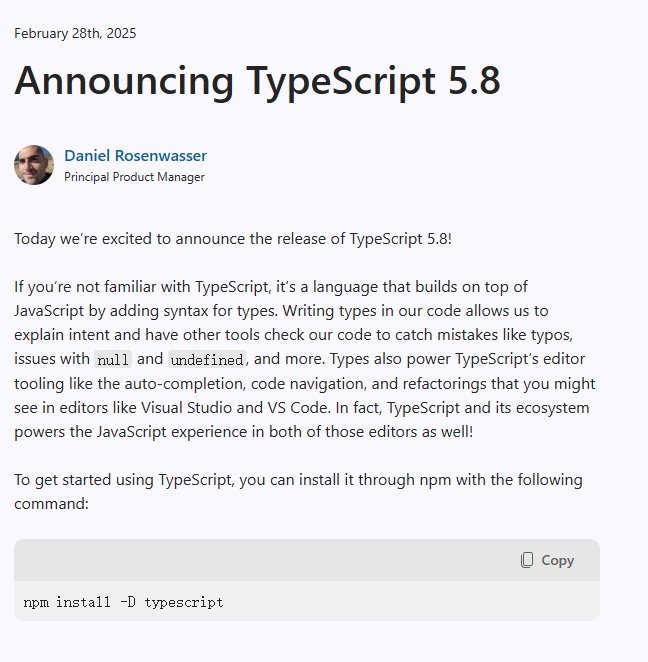Click the "If you're not familiar" line
This screenshot has width=648, height=662.
(270, 287)
